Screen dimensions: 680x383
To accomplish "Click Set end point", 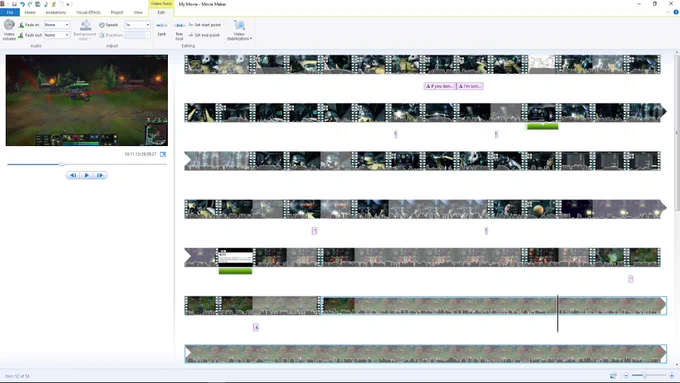I will (204, 35).
